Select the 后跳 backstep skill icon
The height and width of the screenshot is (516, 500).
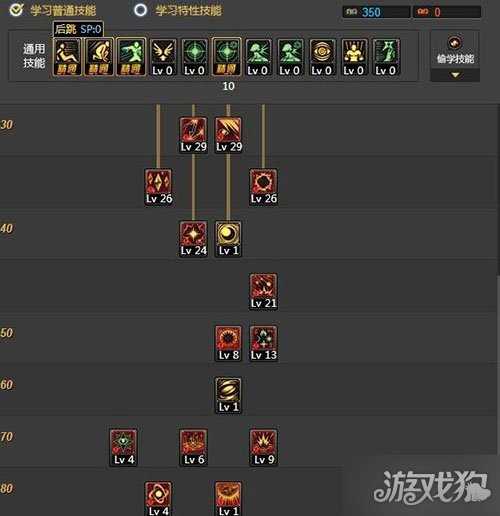pyautogui.click(x=67, y=57)
